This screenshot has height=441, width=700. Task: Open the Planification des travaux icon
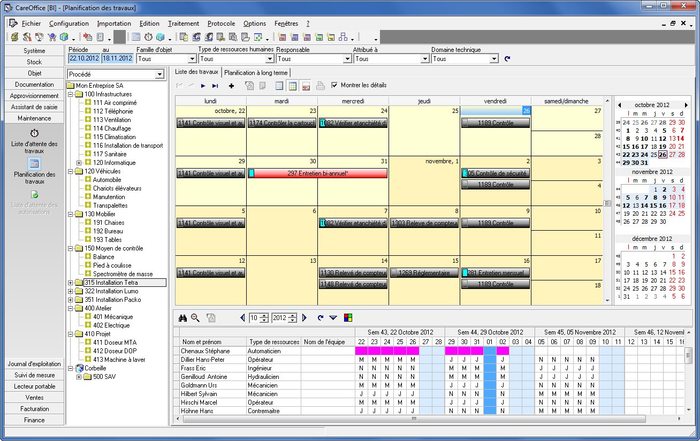34,163
